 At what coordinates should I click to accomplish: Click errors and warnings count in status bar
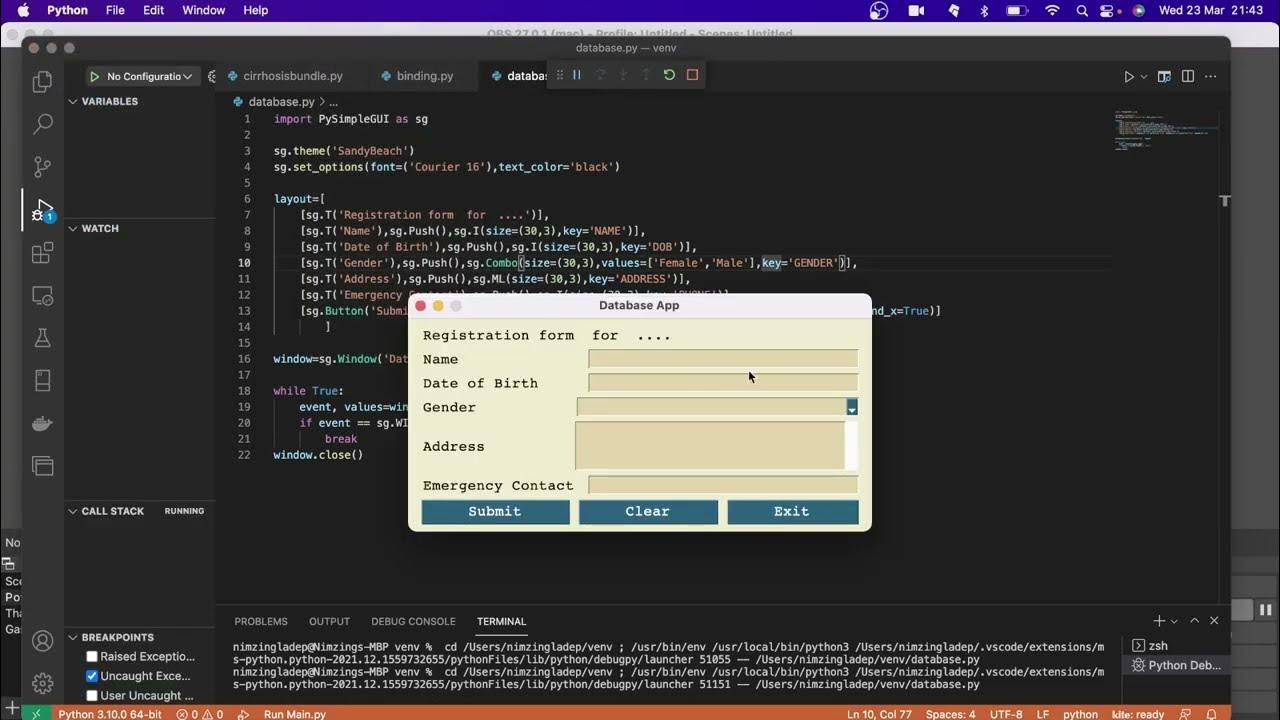pos(199,714)
